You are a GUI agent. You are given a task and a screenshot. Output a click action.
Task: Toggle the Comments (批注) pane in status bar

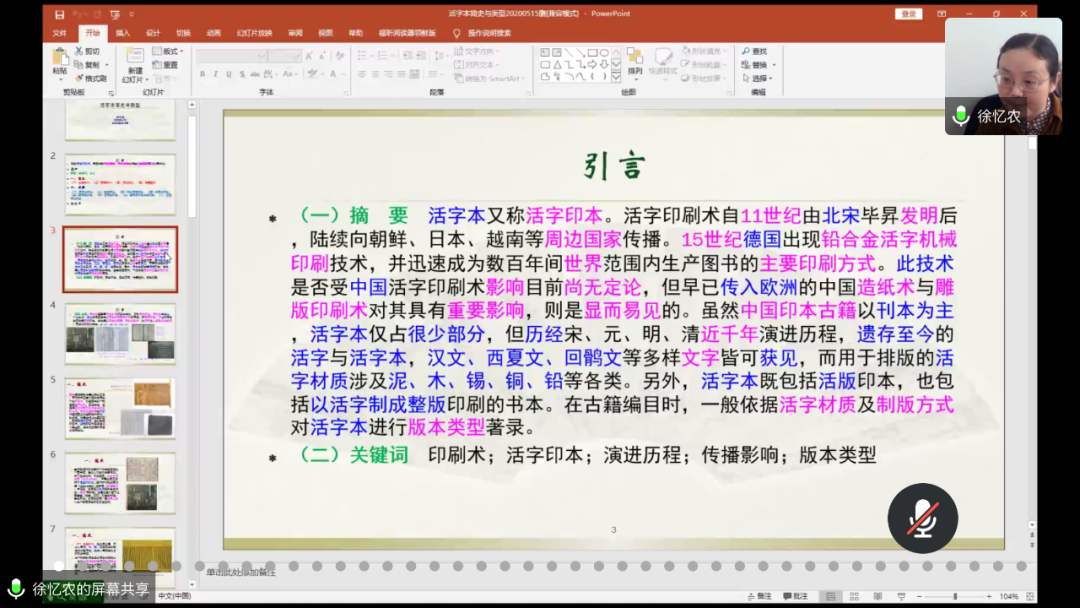click(x=795, y=596)
